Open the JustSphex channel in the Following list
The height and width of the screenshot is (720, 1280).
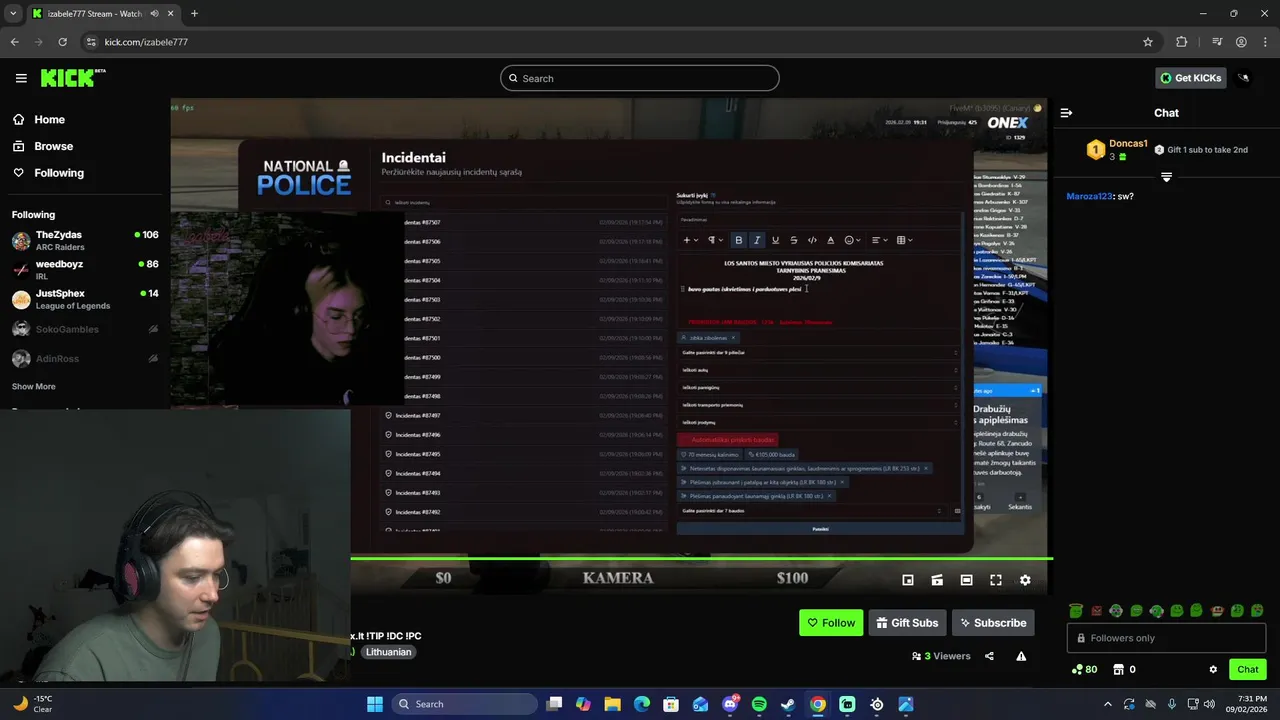(85, 299)
